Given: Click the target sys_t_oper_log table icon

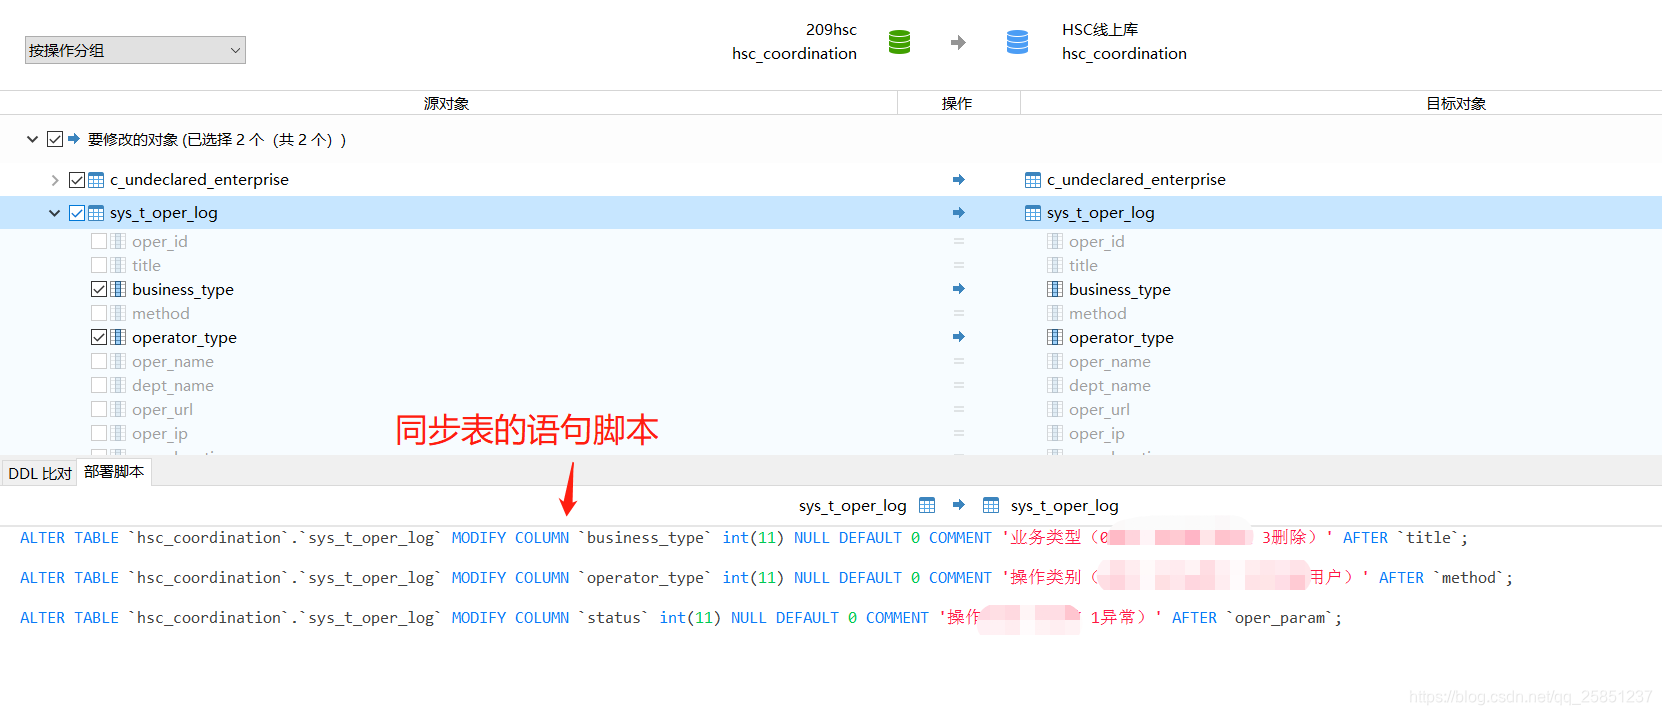Looking at the screenshot, I should (1033, 213).
